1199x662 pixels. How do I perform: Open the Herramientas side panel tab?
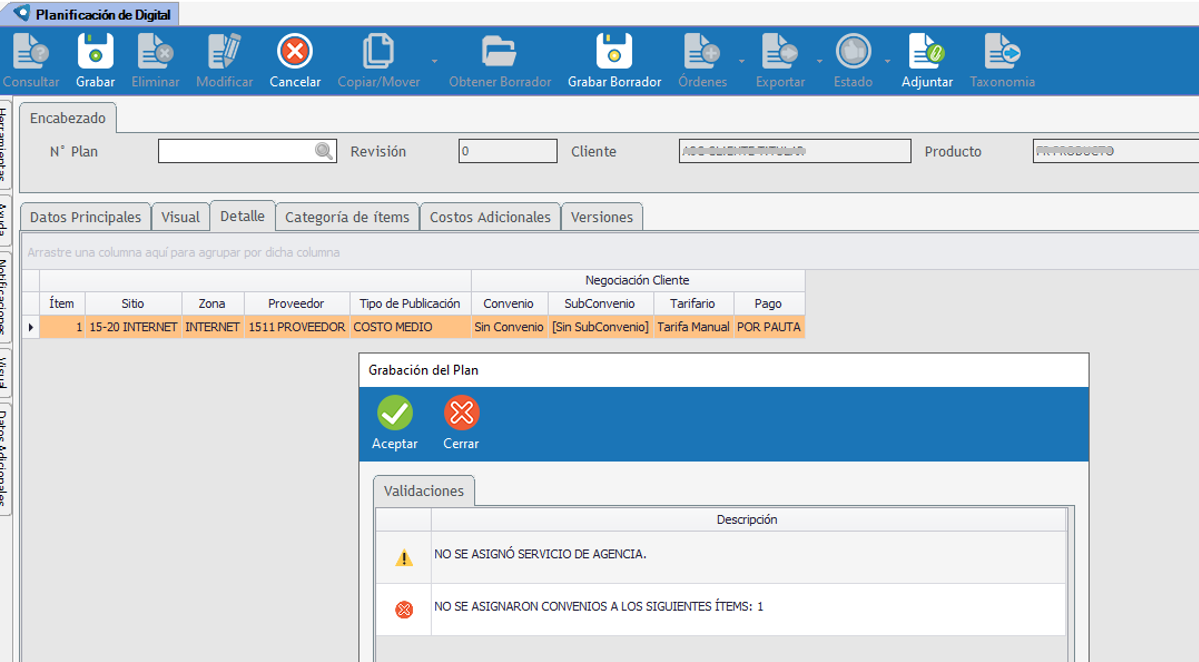[4, 144]
